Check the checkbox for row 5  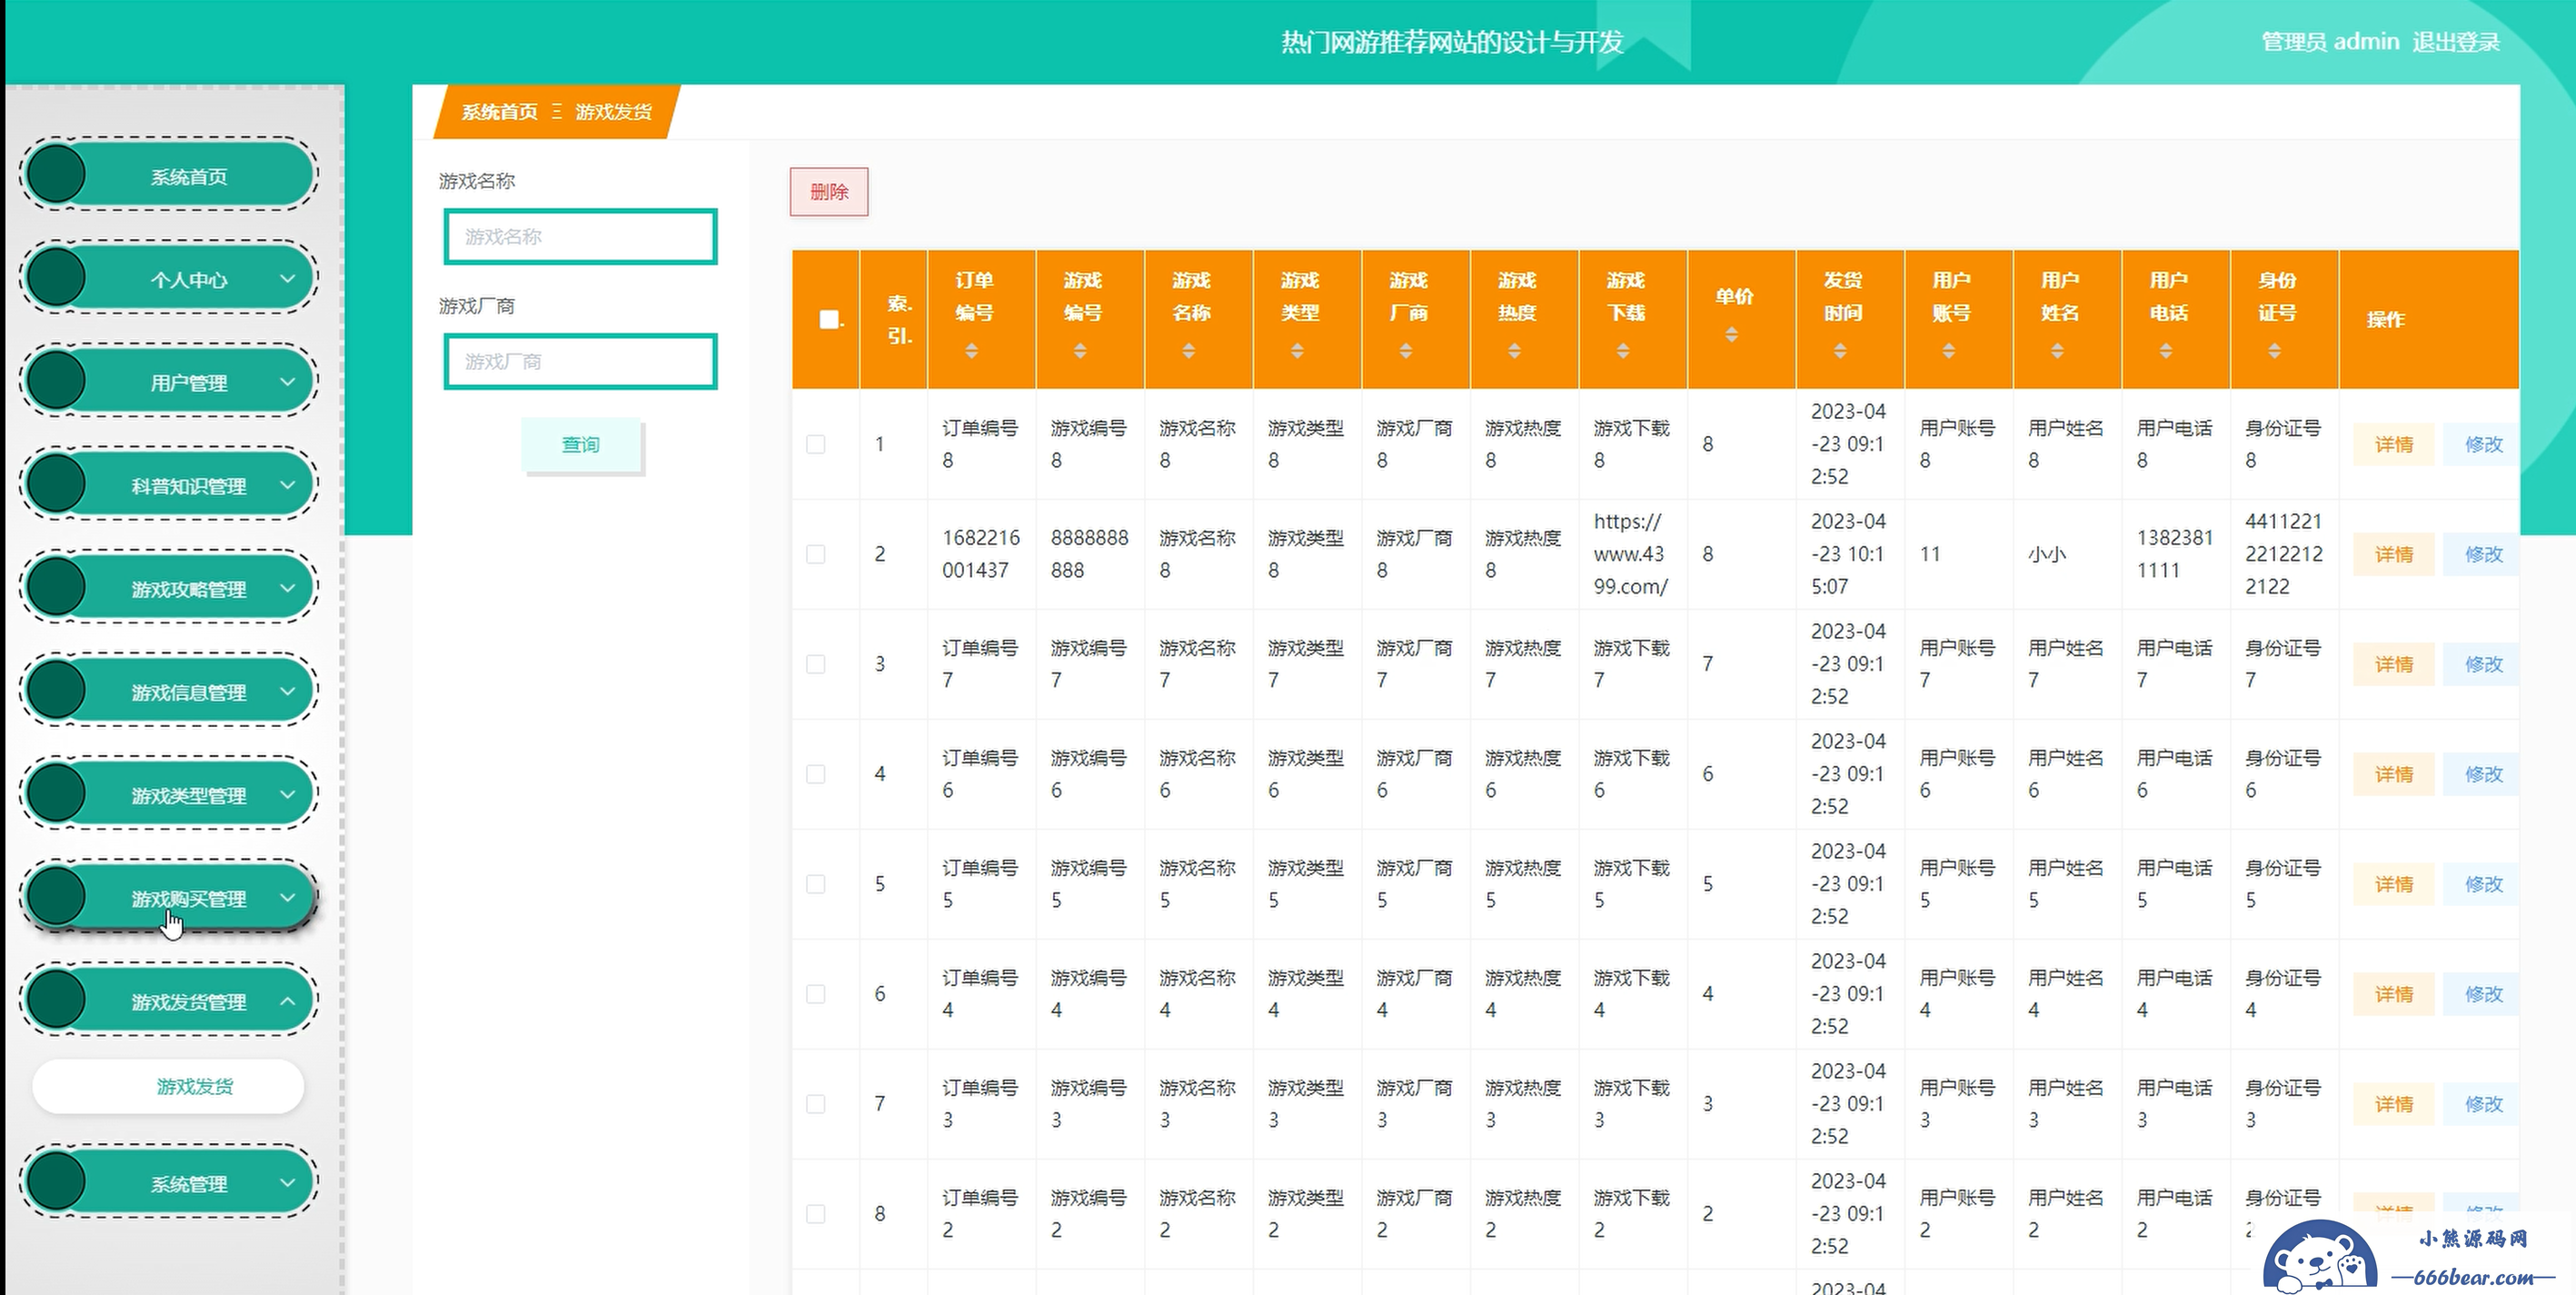tap(816, 884)
